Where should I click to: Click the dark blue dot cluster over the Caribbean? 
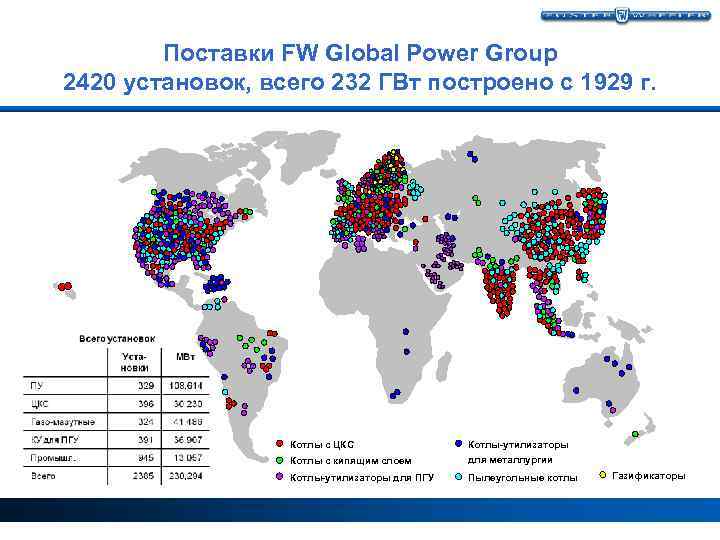click(217, 283)
